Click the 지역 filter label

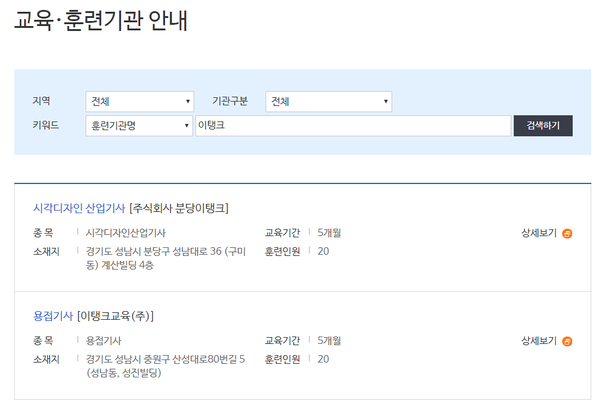click(x=41, y=101)
